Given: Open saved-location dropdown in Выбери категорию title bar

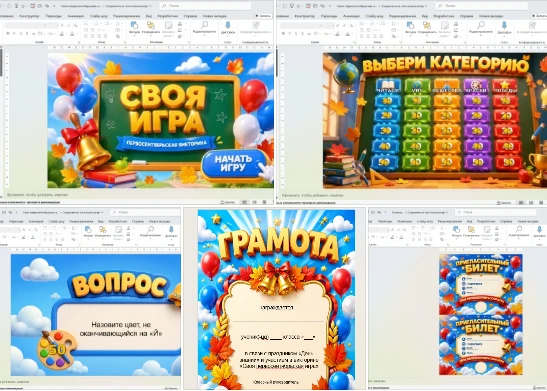Looking at the screenshot, I should tap(426, 6).
